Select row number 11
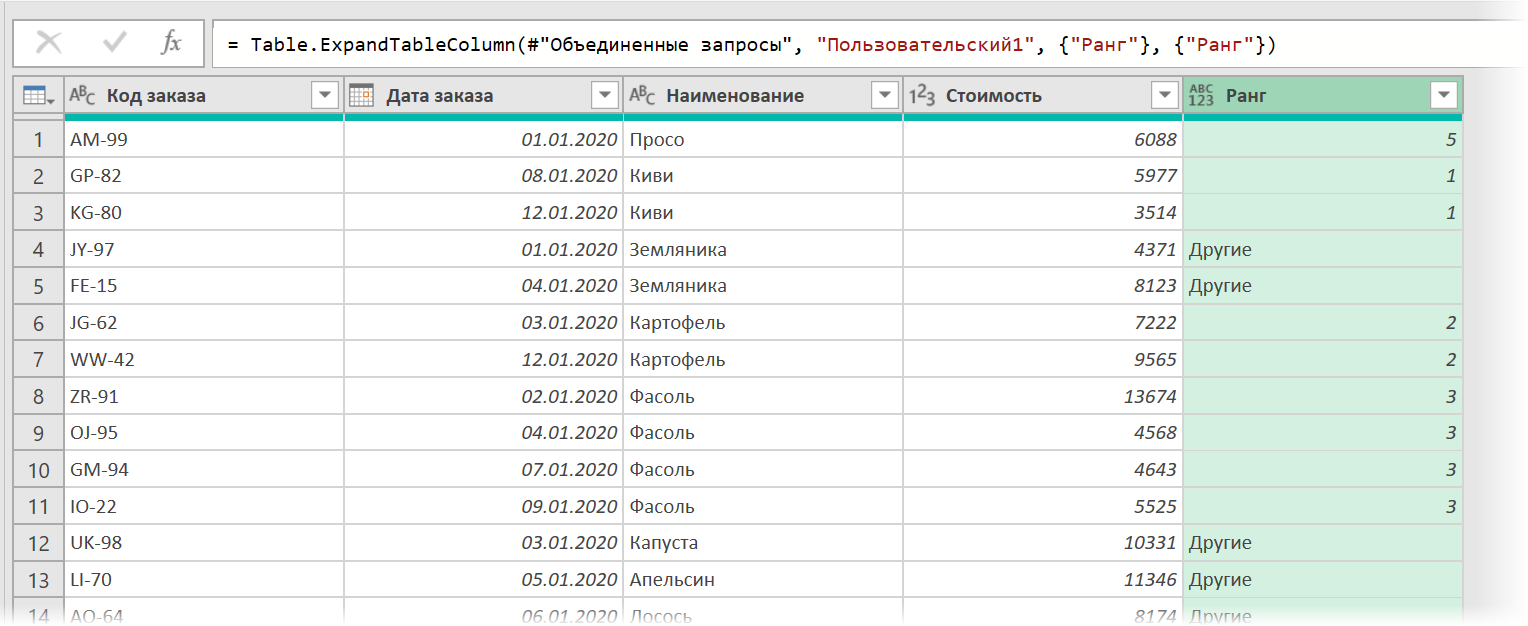Viewport: 1528px width, 626px height. coord(39,506)
